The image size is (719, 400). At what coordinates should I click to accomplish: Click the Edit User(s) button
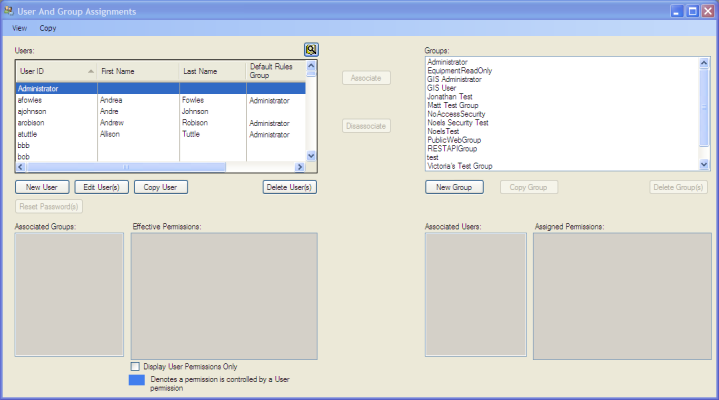click(x=101, y=187)
